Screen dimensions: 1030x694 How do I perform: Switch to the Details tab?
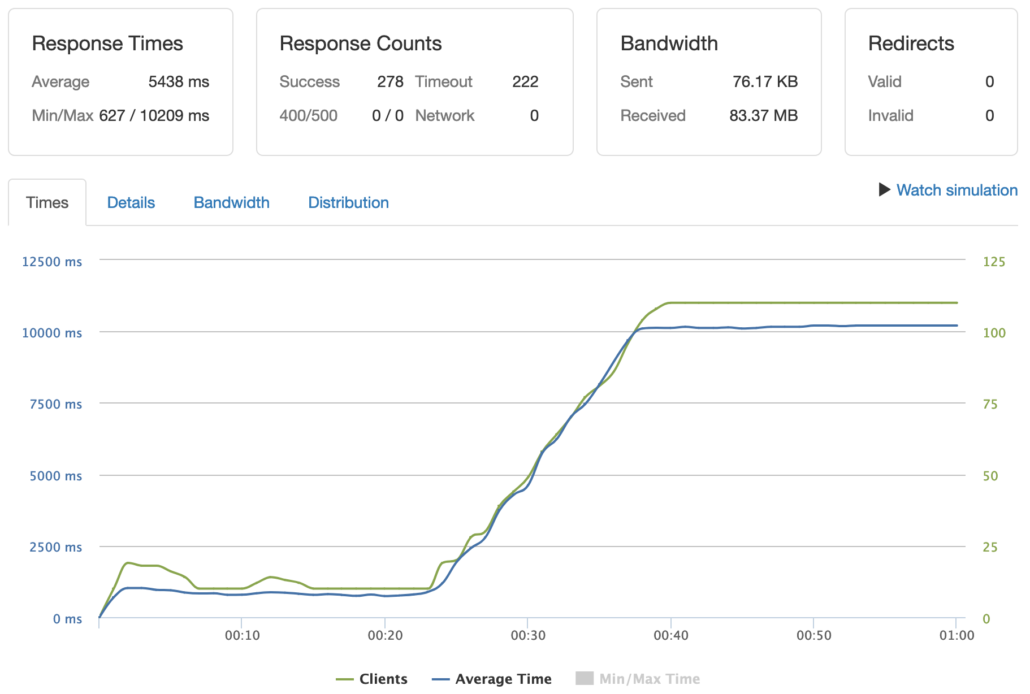[131, 202]
